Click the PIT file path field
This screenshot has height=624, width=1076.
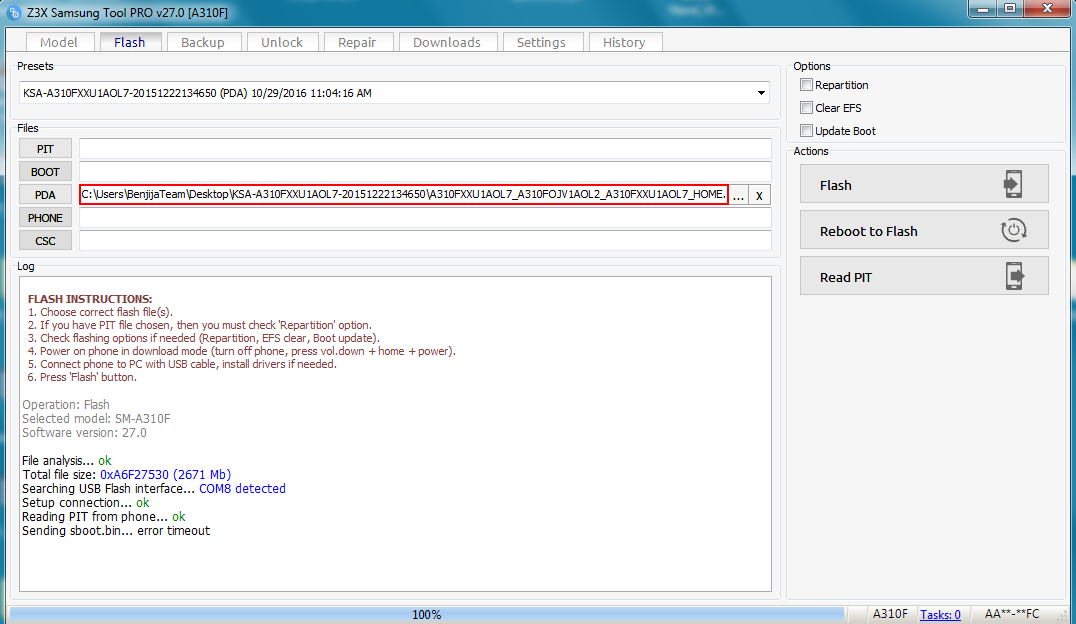425,149
